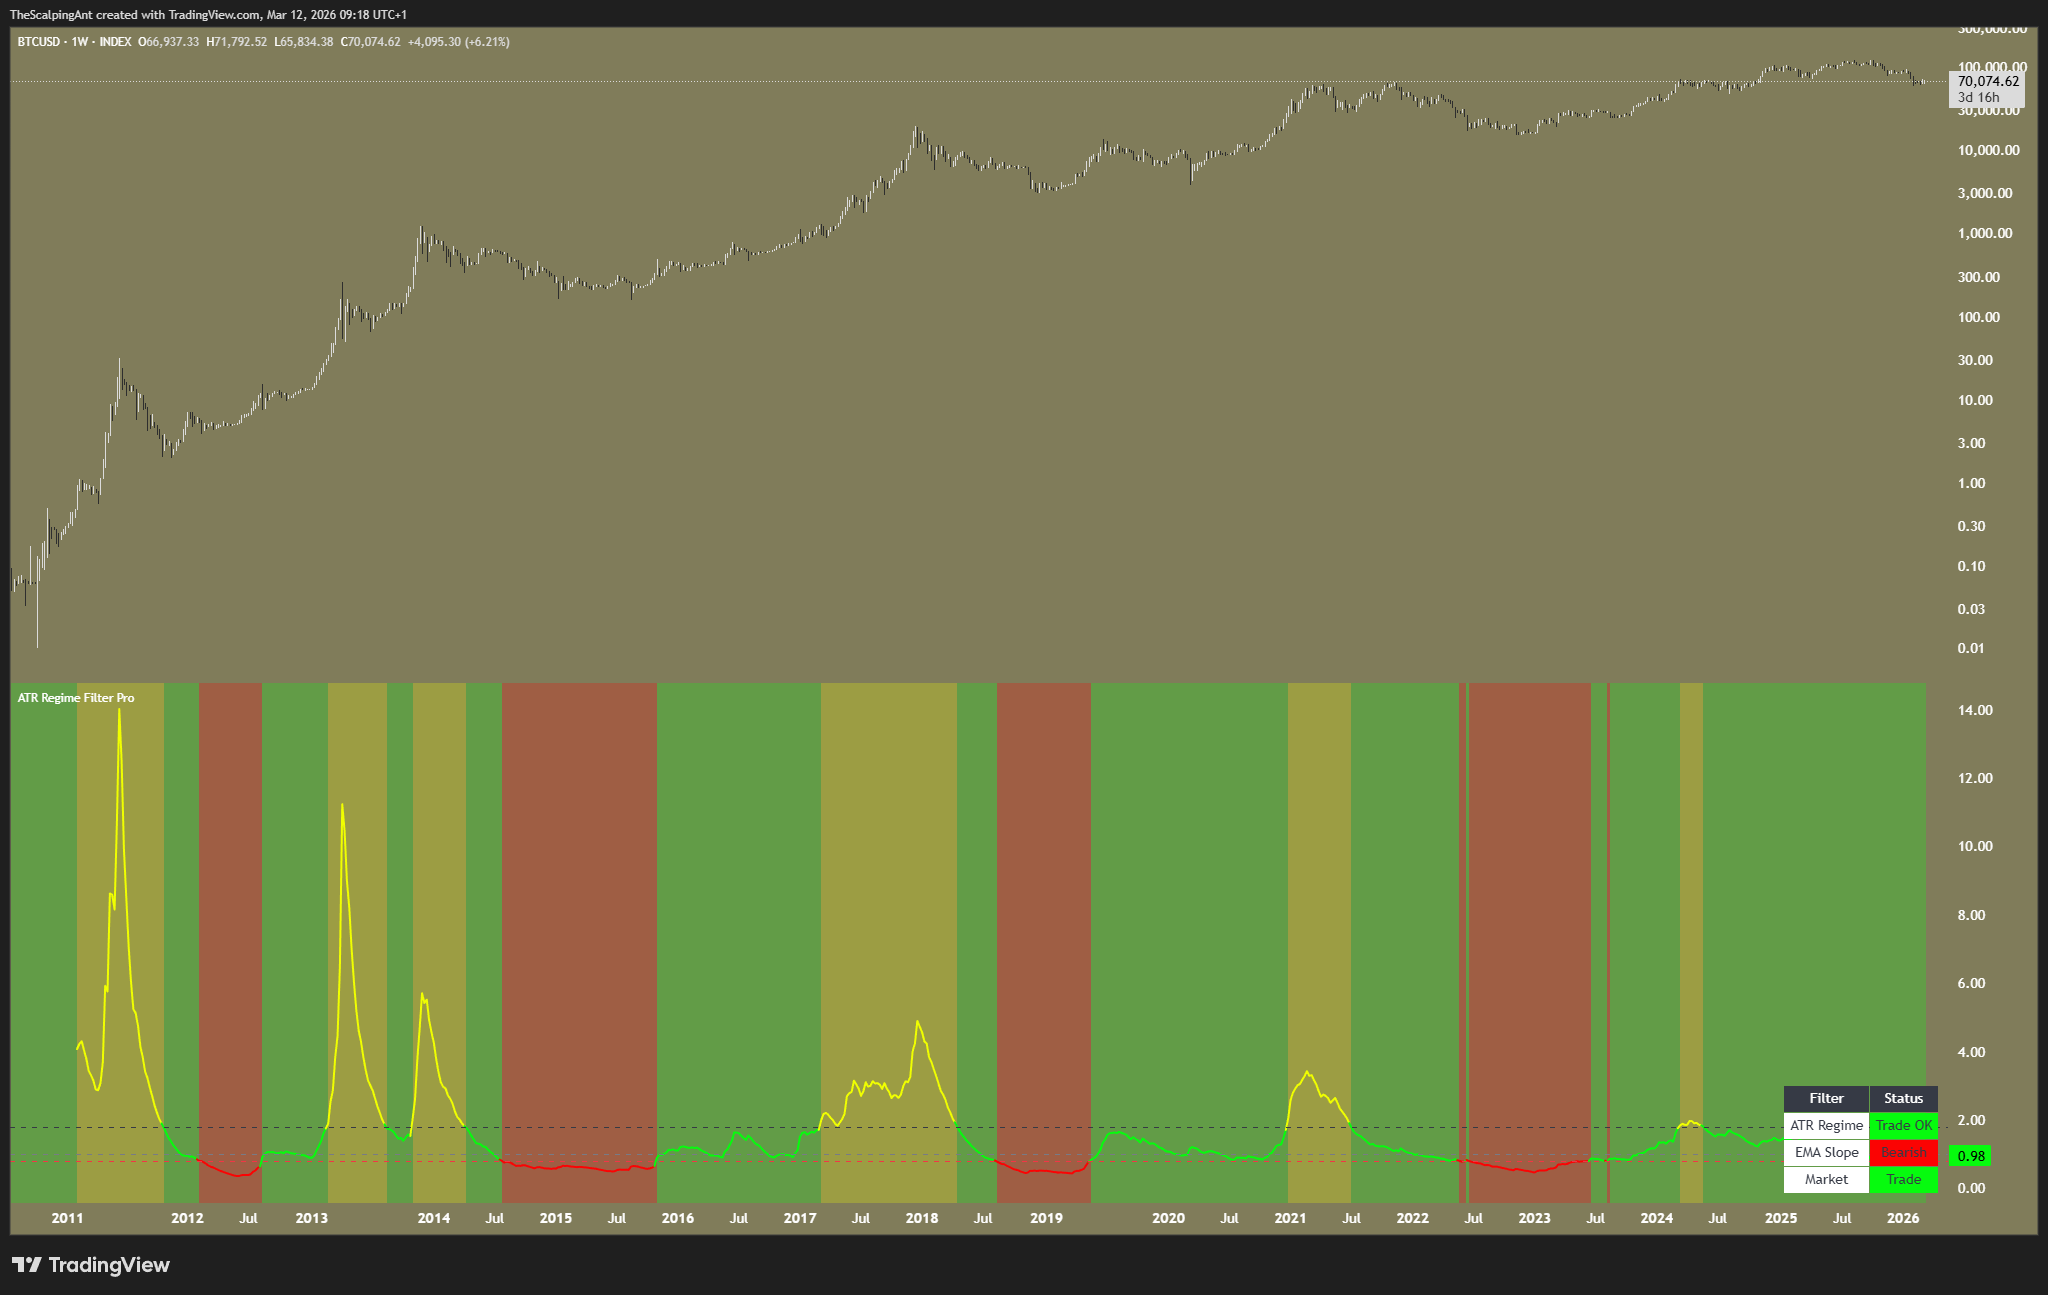Click the 0.10 price axis label
This screenshot has width=2048, height=1295.
1971,566
